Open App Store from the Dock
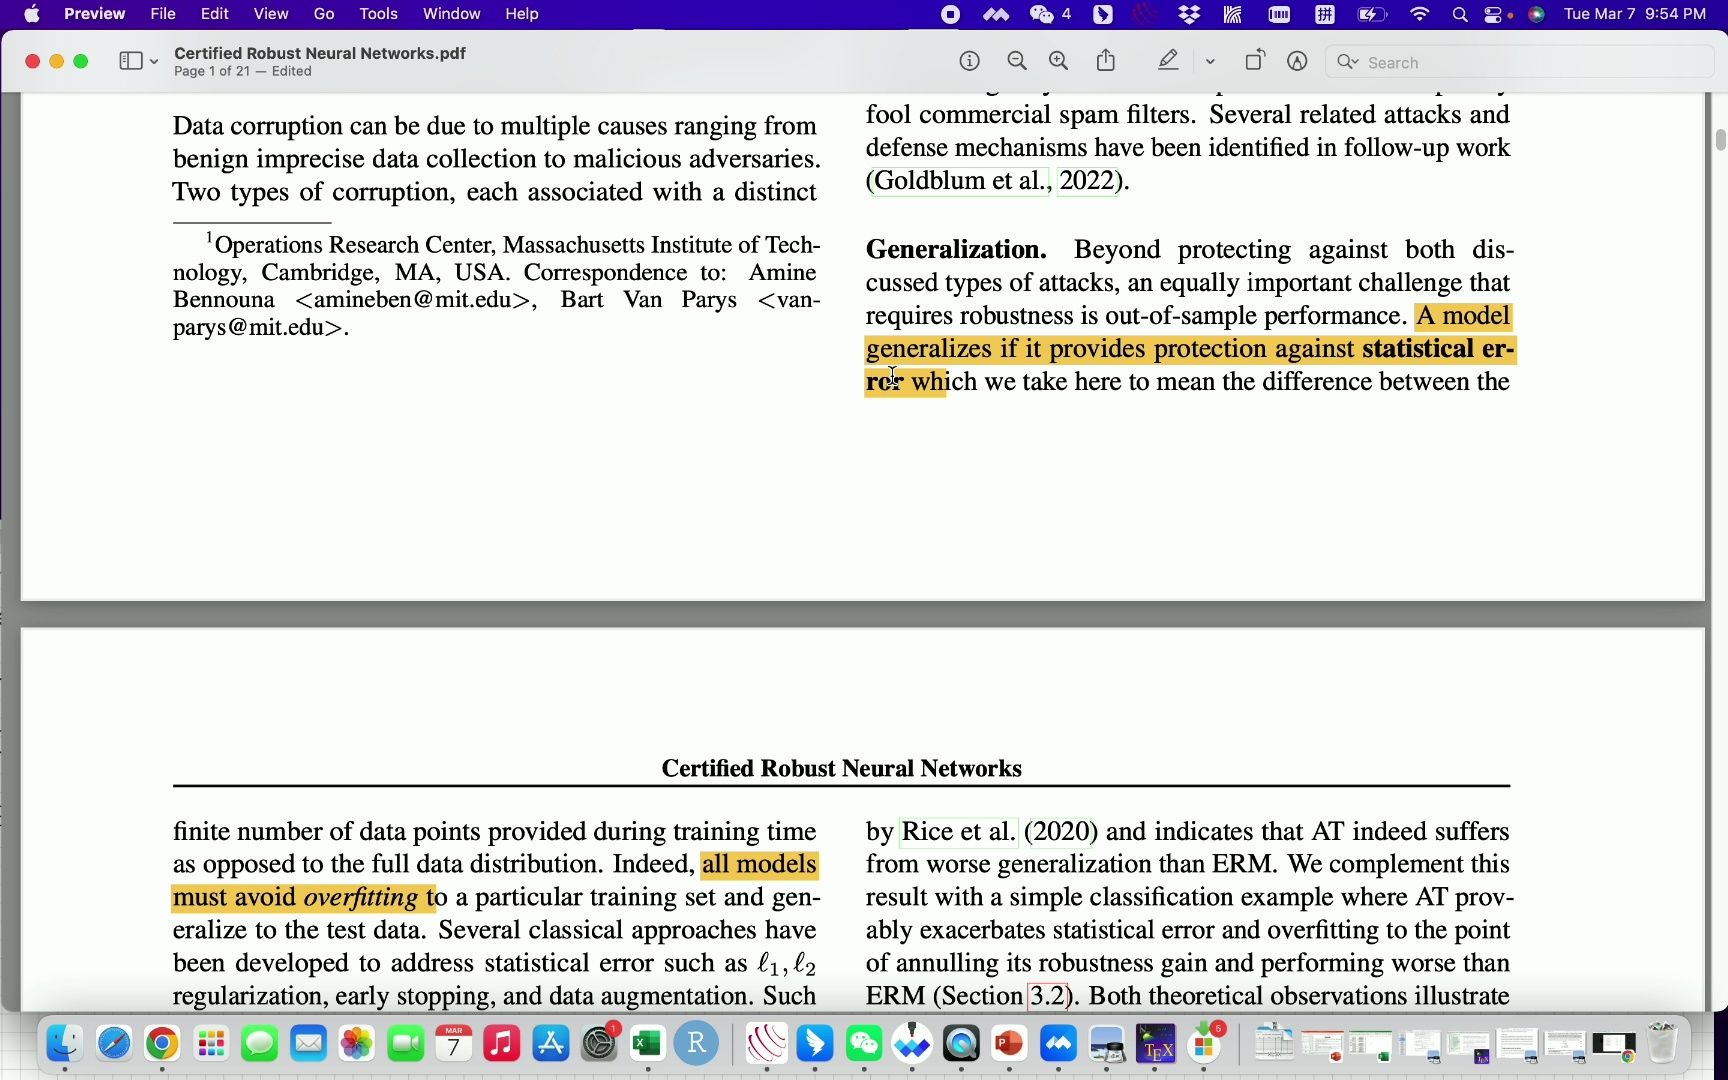Screen dimensions: 1728x1080 (x=551, y=1044)
